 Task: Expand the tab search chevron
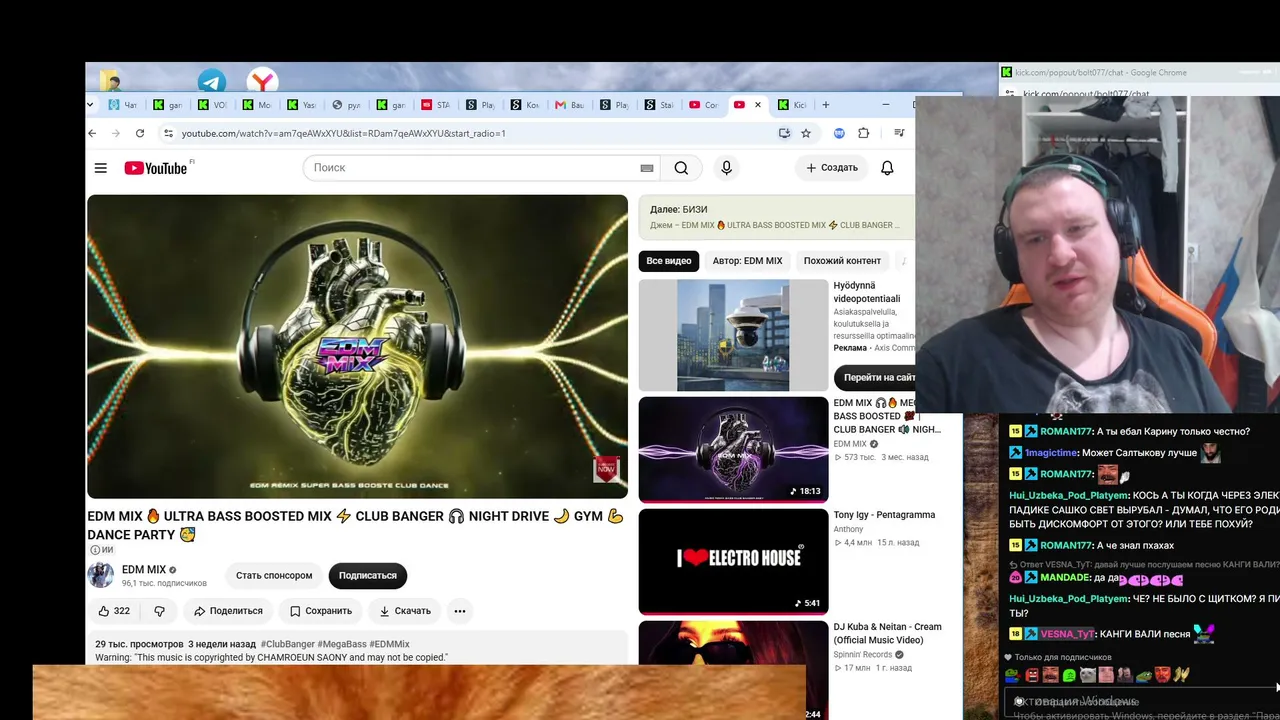click(90, 105)
